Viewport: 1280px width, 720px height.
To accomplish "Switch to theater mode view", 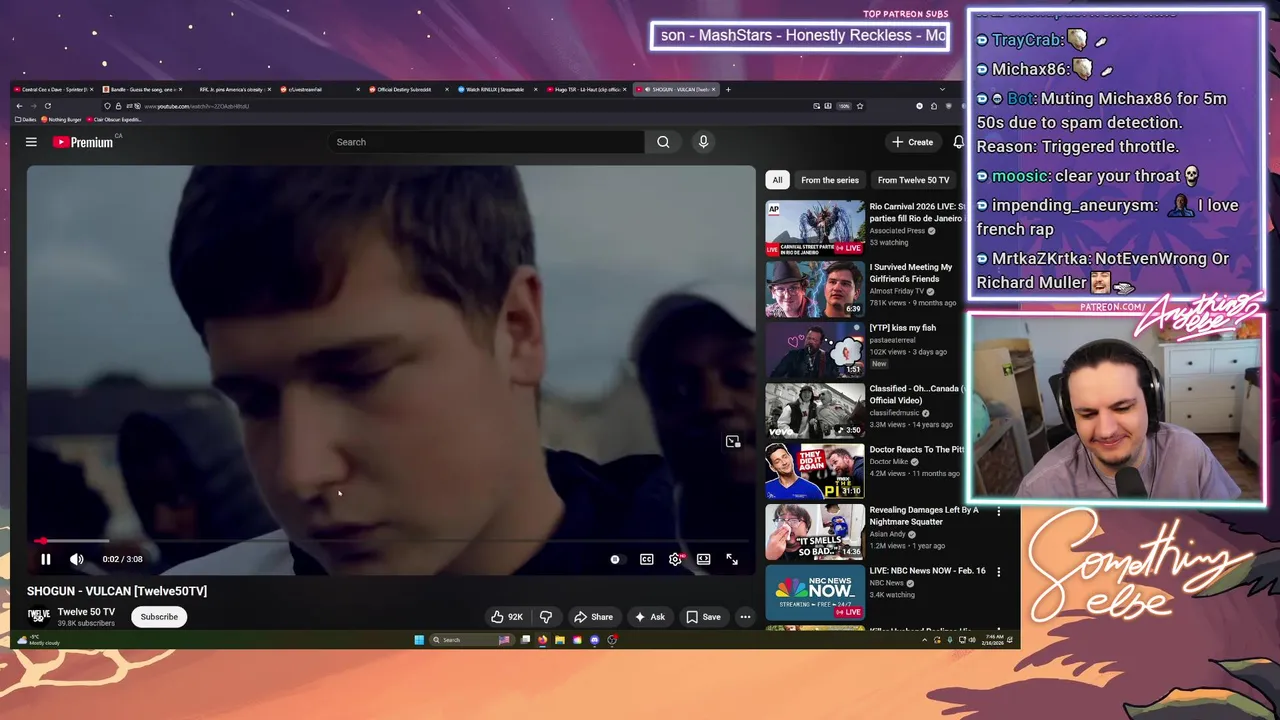I will pyautogui.click(x=704, y=559).
